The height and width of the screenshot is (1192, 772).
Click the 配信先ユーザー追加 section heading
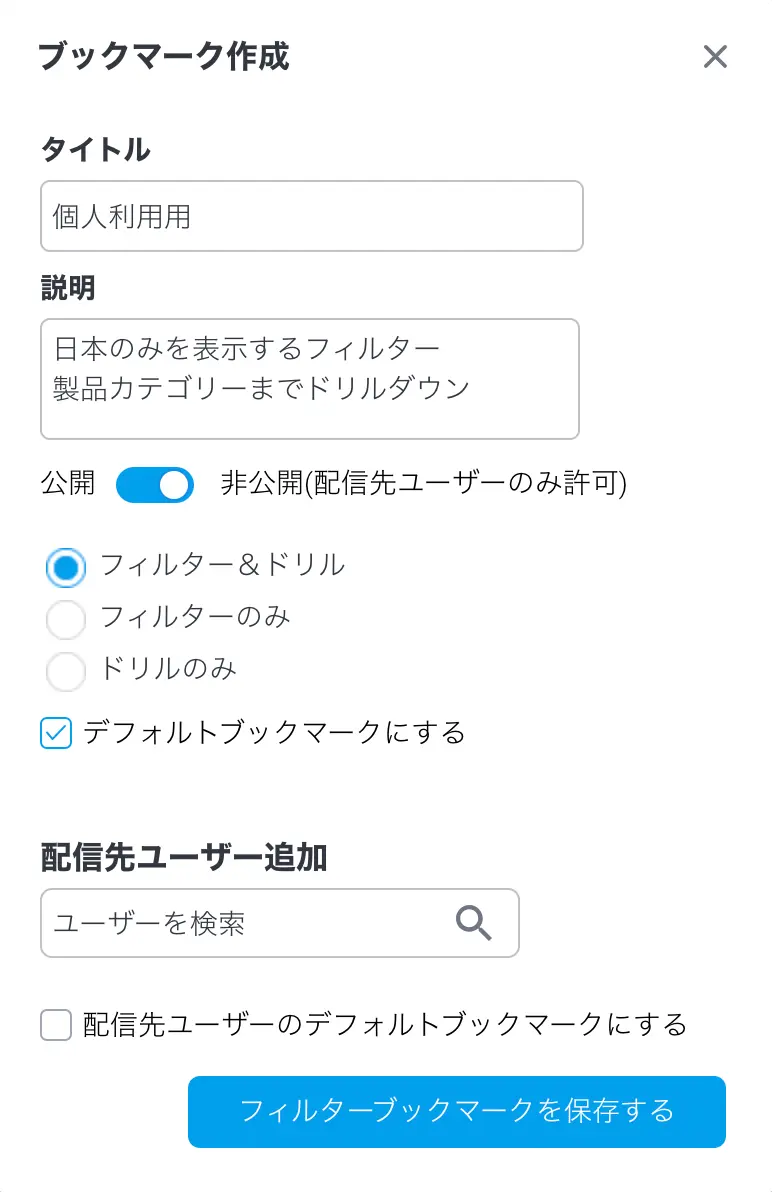[184, 857]
